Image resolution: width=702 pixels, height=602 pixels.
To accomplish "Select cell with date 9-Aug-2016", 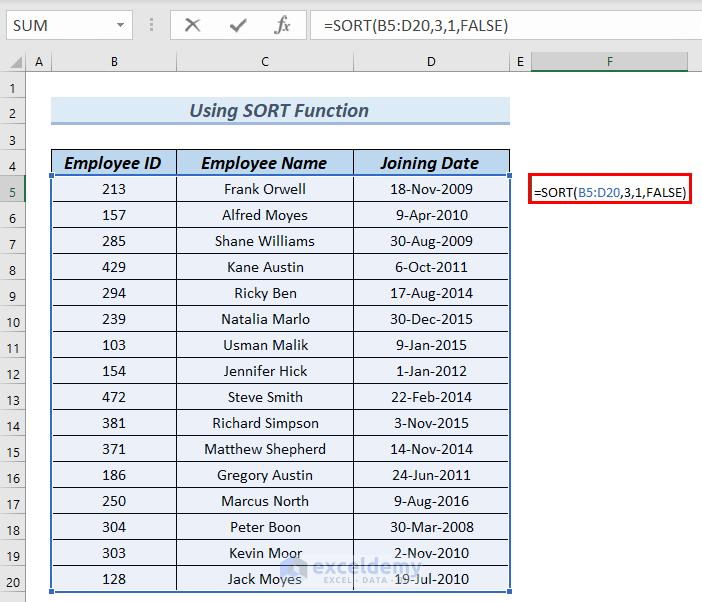I will (431, 500).
